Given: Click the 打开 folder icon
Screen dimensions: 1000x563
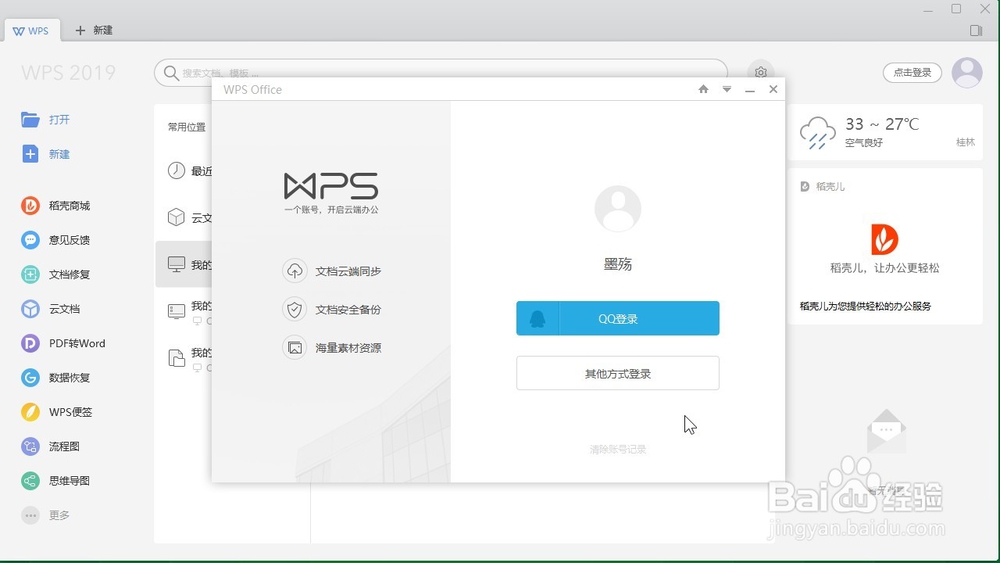Looking at the screenshot, I should click(x=30, y=119).
